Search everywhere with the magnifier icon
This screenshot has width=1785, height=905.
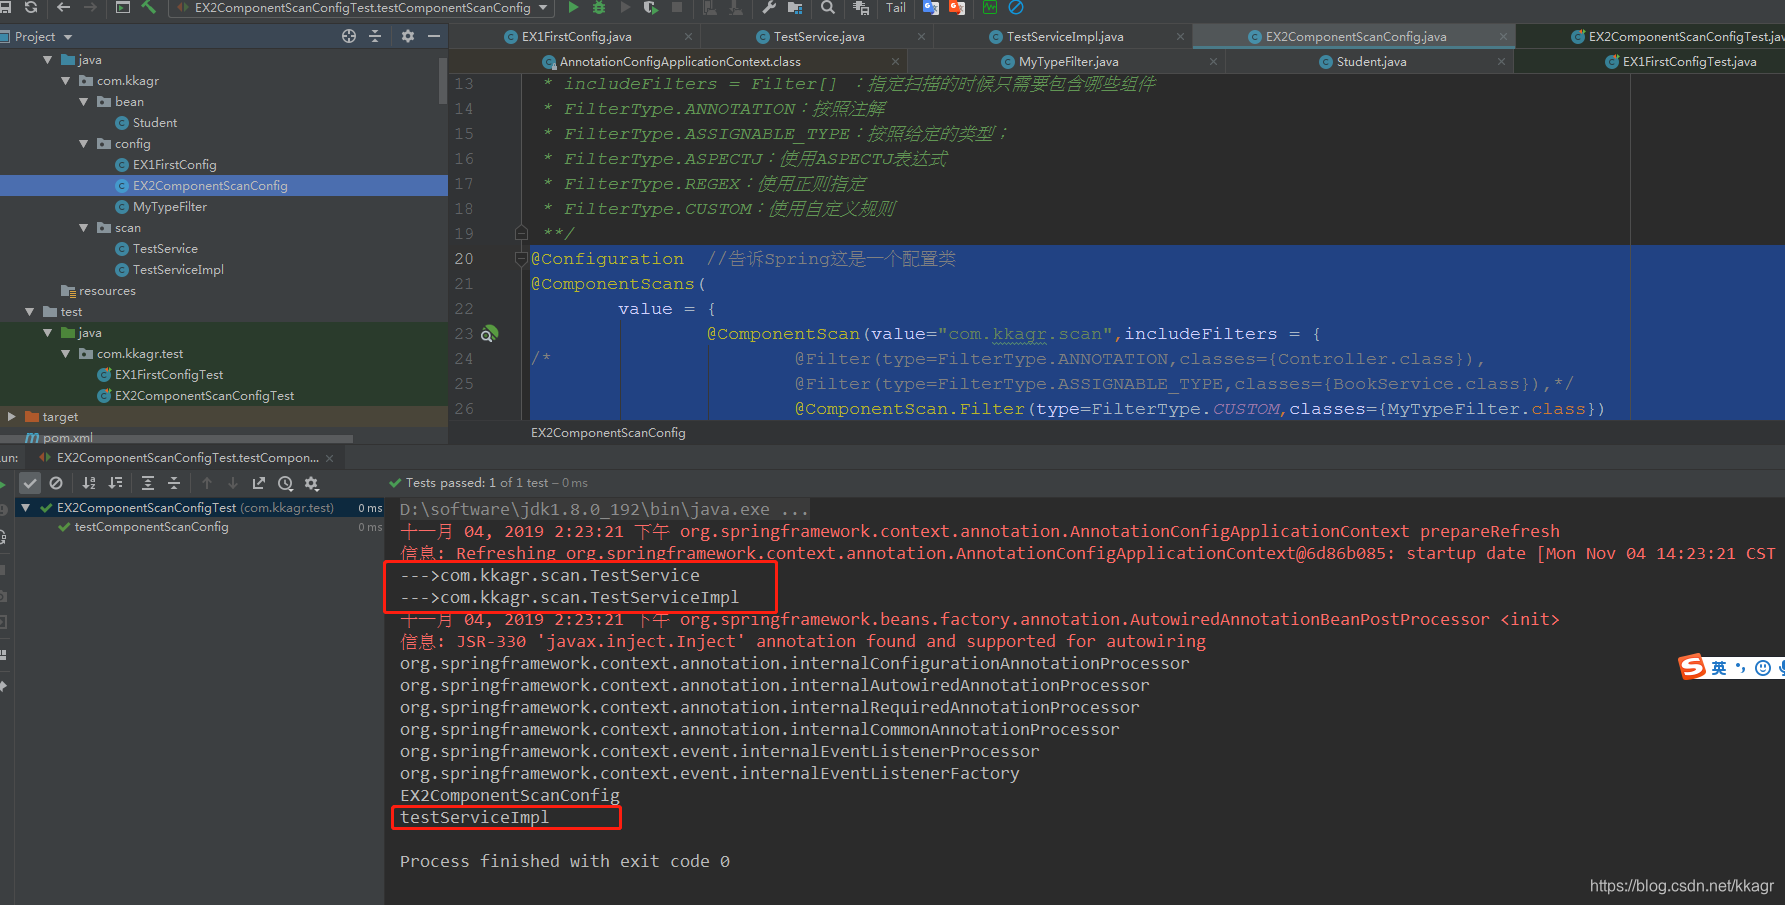point(828,7)
